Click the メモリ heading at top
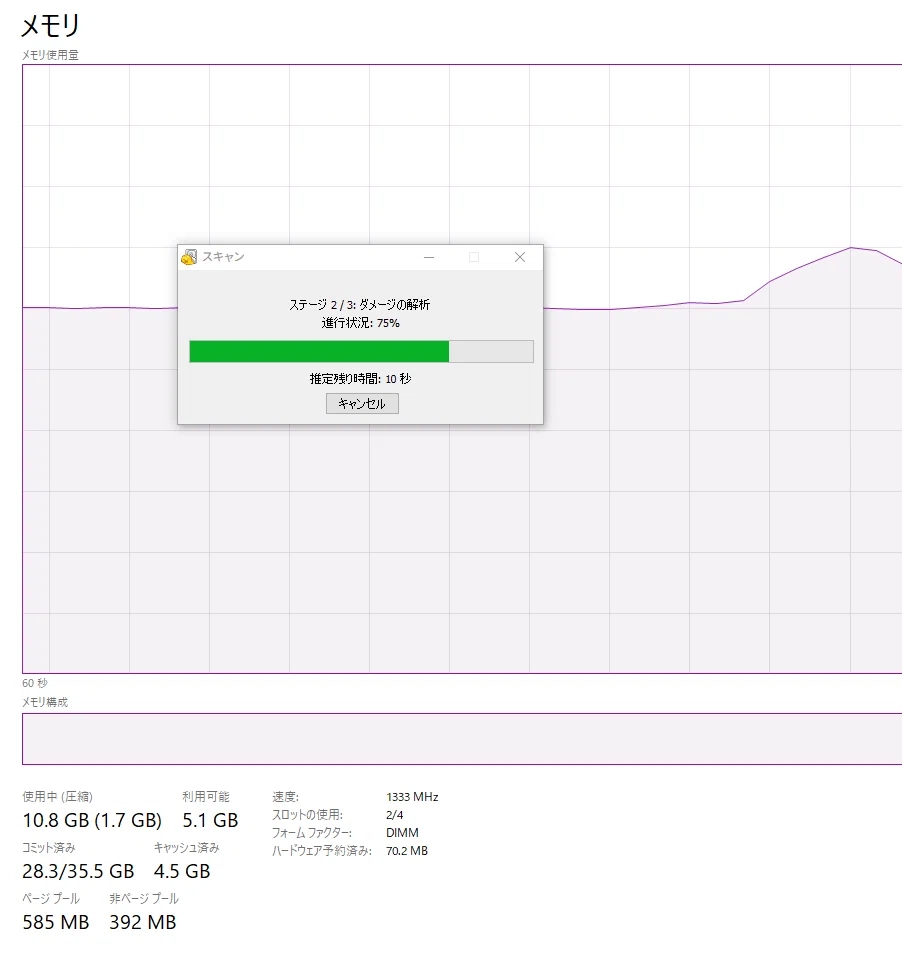This screenshot has height=965, width=902. pos(50,26)
